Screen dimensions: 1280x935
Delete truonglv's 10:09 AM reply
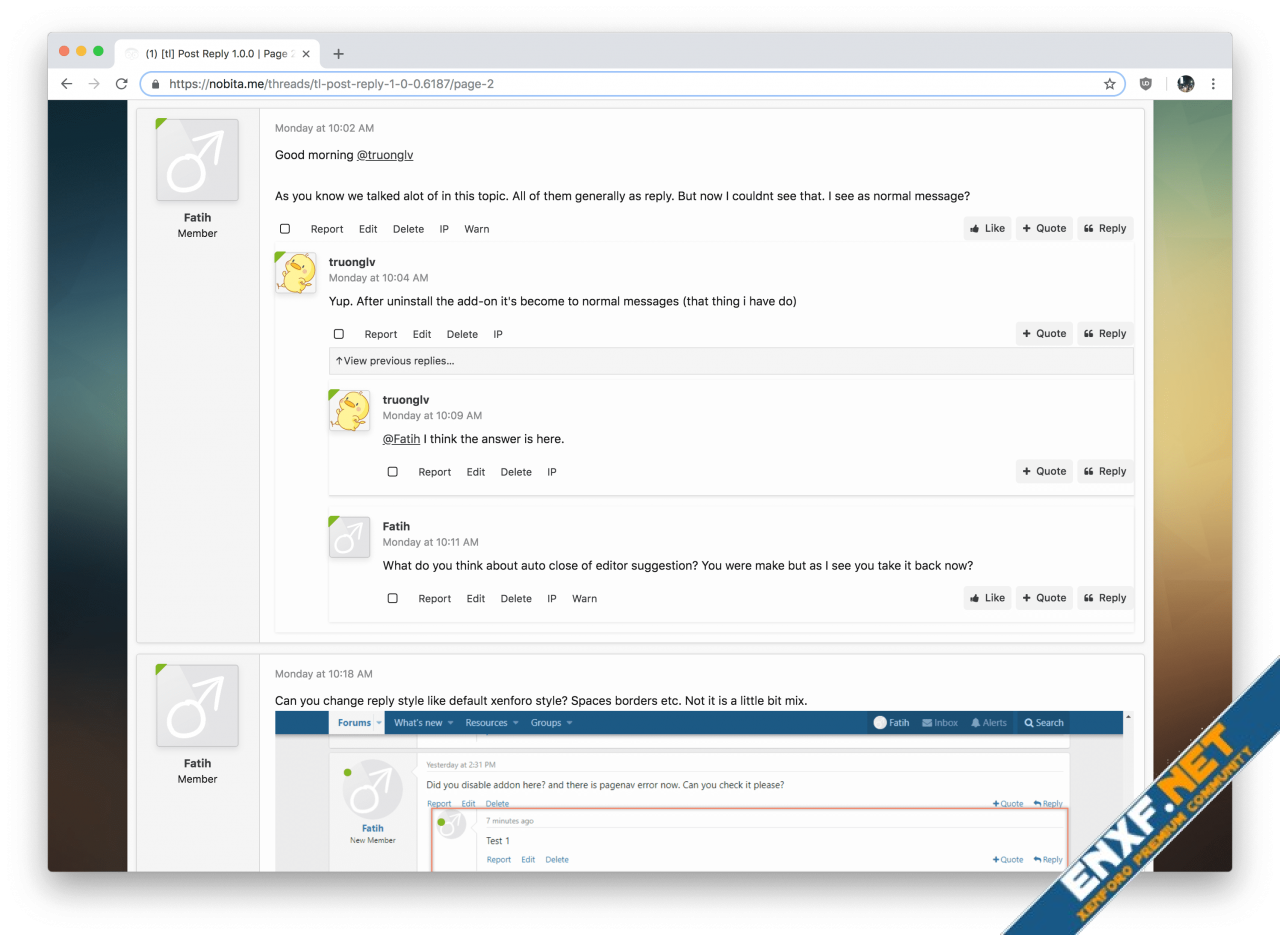pyautogui.click(x=516, y=472)
